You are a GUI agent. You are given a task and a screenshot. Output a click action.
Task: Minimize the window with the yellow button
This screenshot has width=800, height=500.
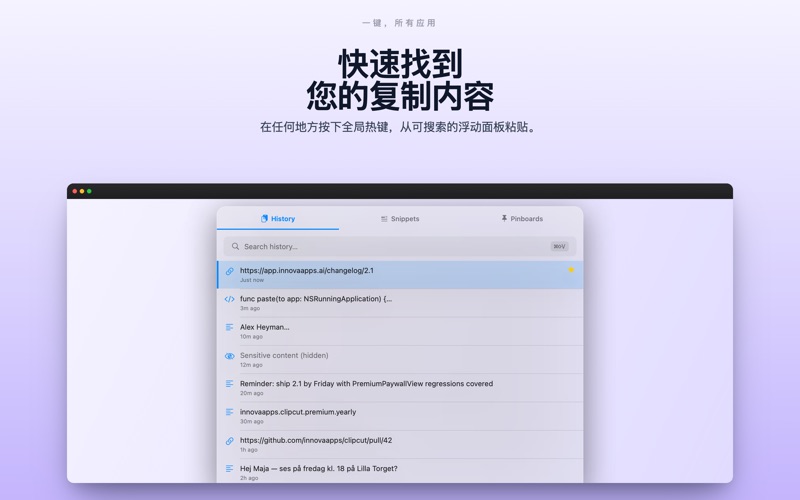[82, 191]
